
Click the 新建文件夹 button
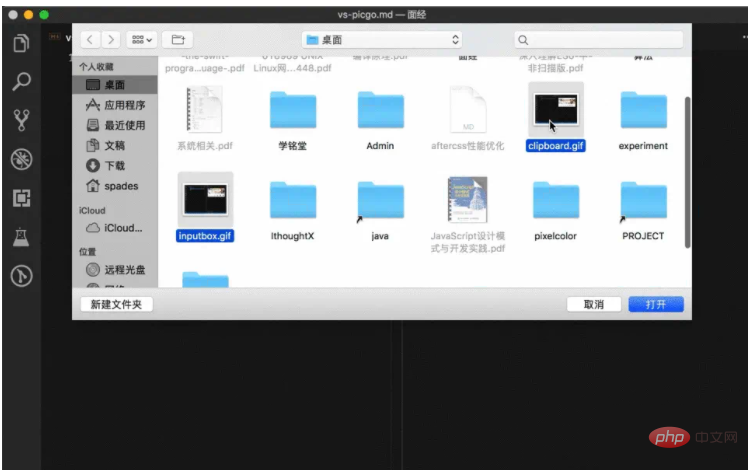(116, 304)
